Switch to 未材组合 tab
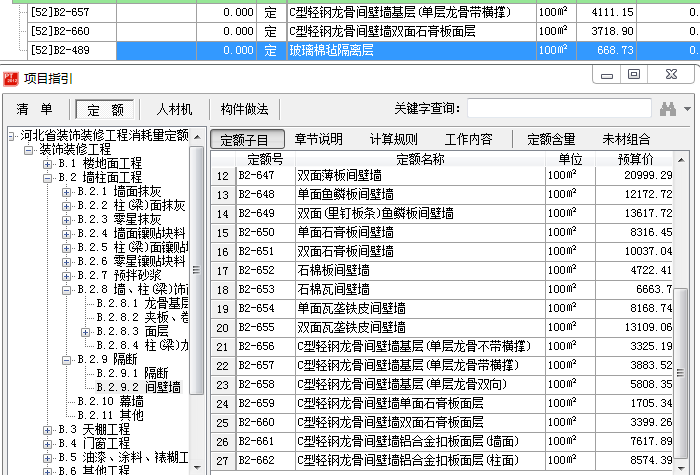The image size is (700, 475). point(626,139)
